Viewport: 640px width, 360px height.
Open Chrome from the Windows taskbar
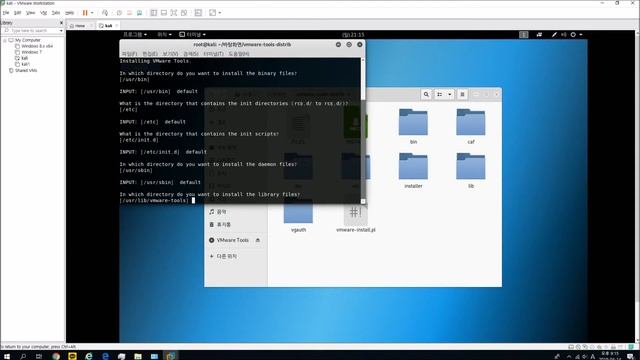[56, 356]
